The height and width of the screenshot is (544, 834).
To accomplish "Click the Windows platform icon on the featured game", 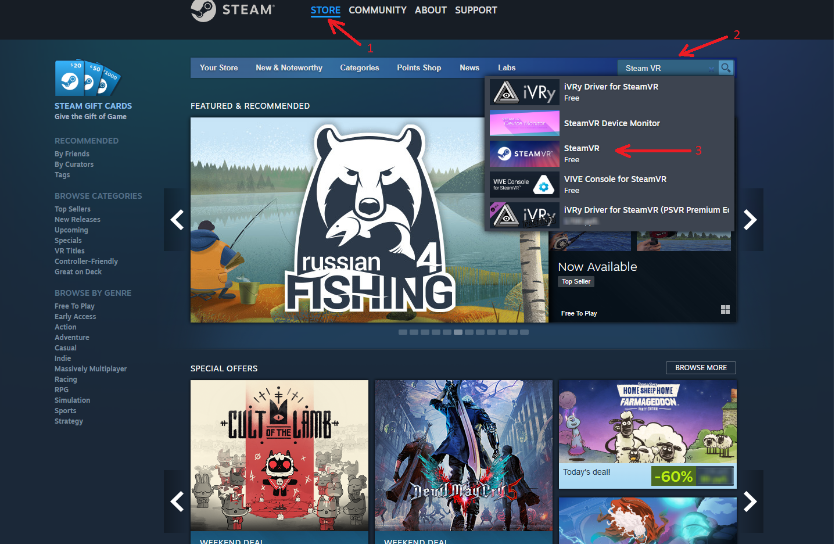I will [725, 310].
